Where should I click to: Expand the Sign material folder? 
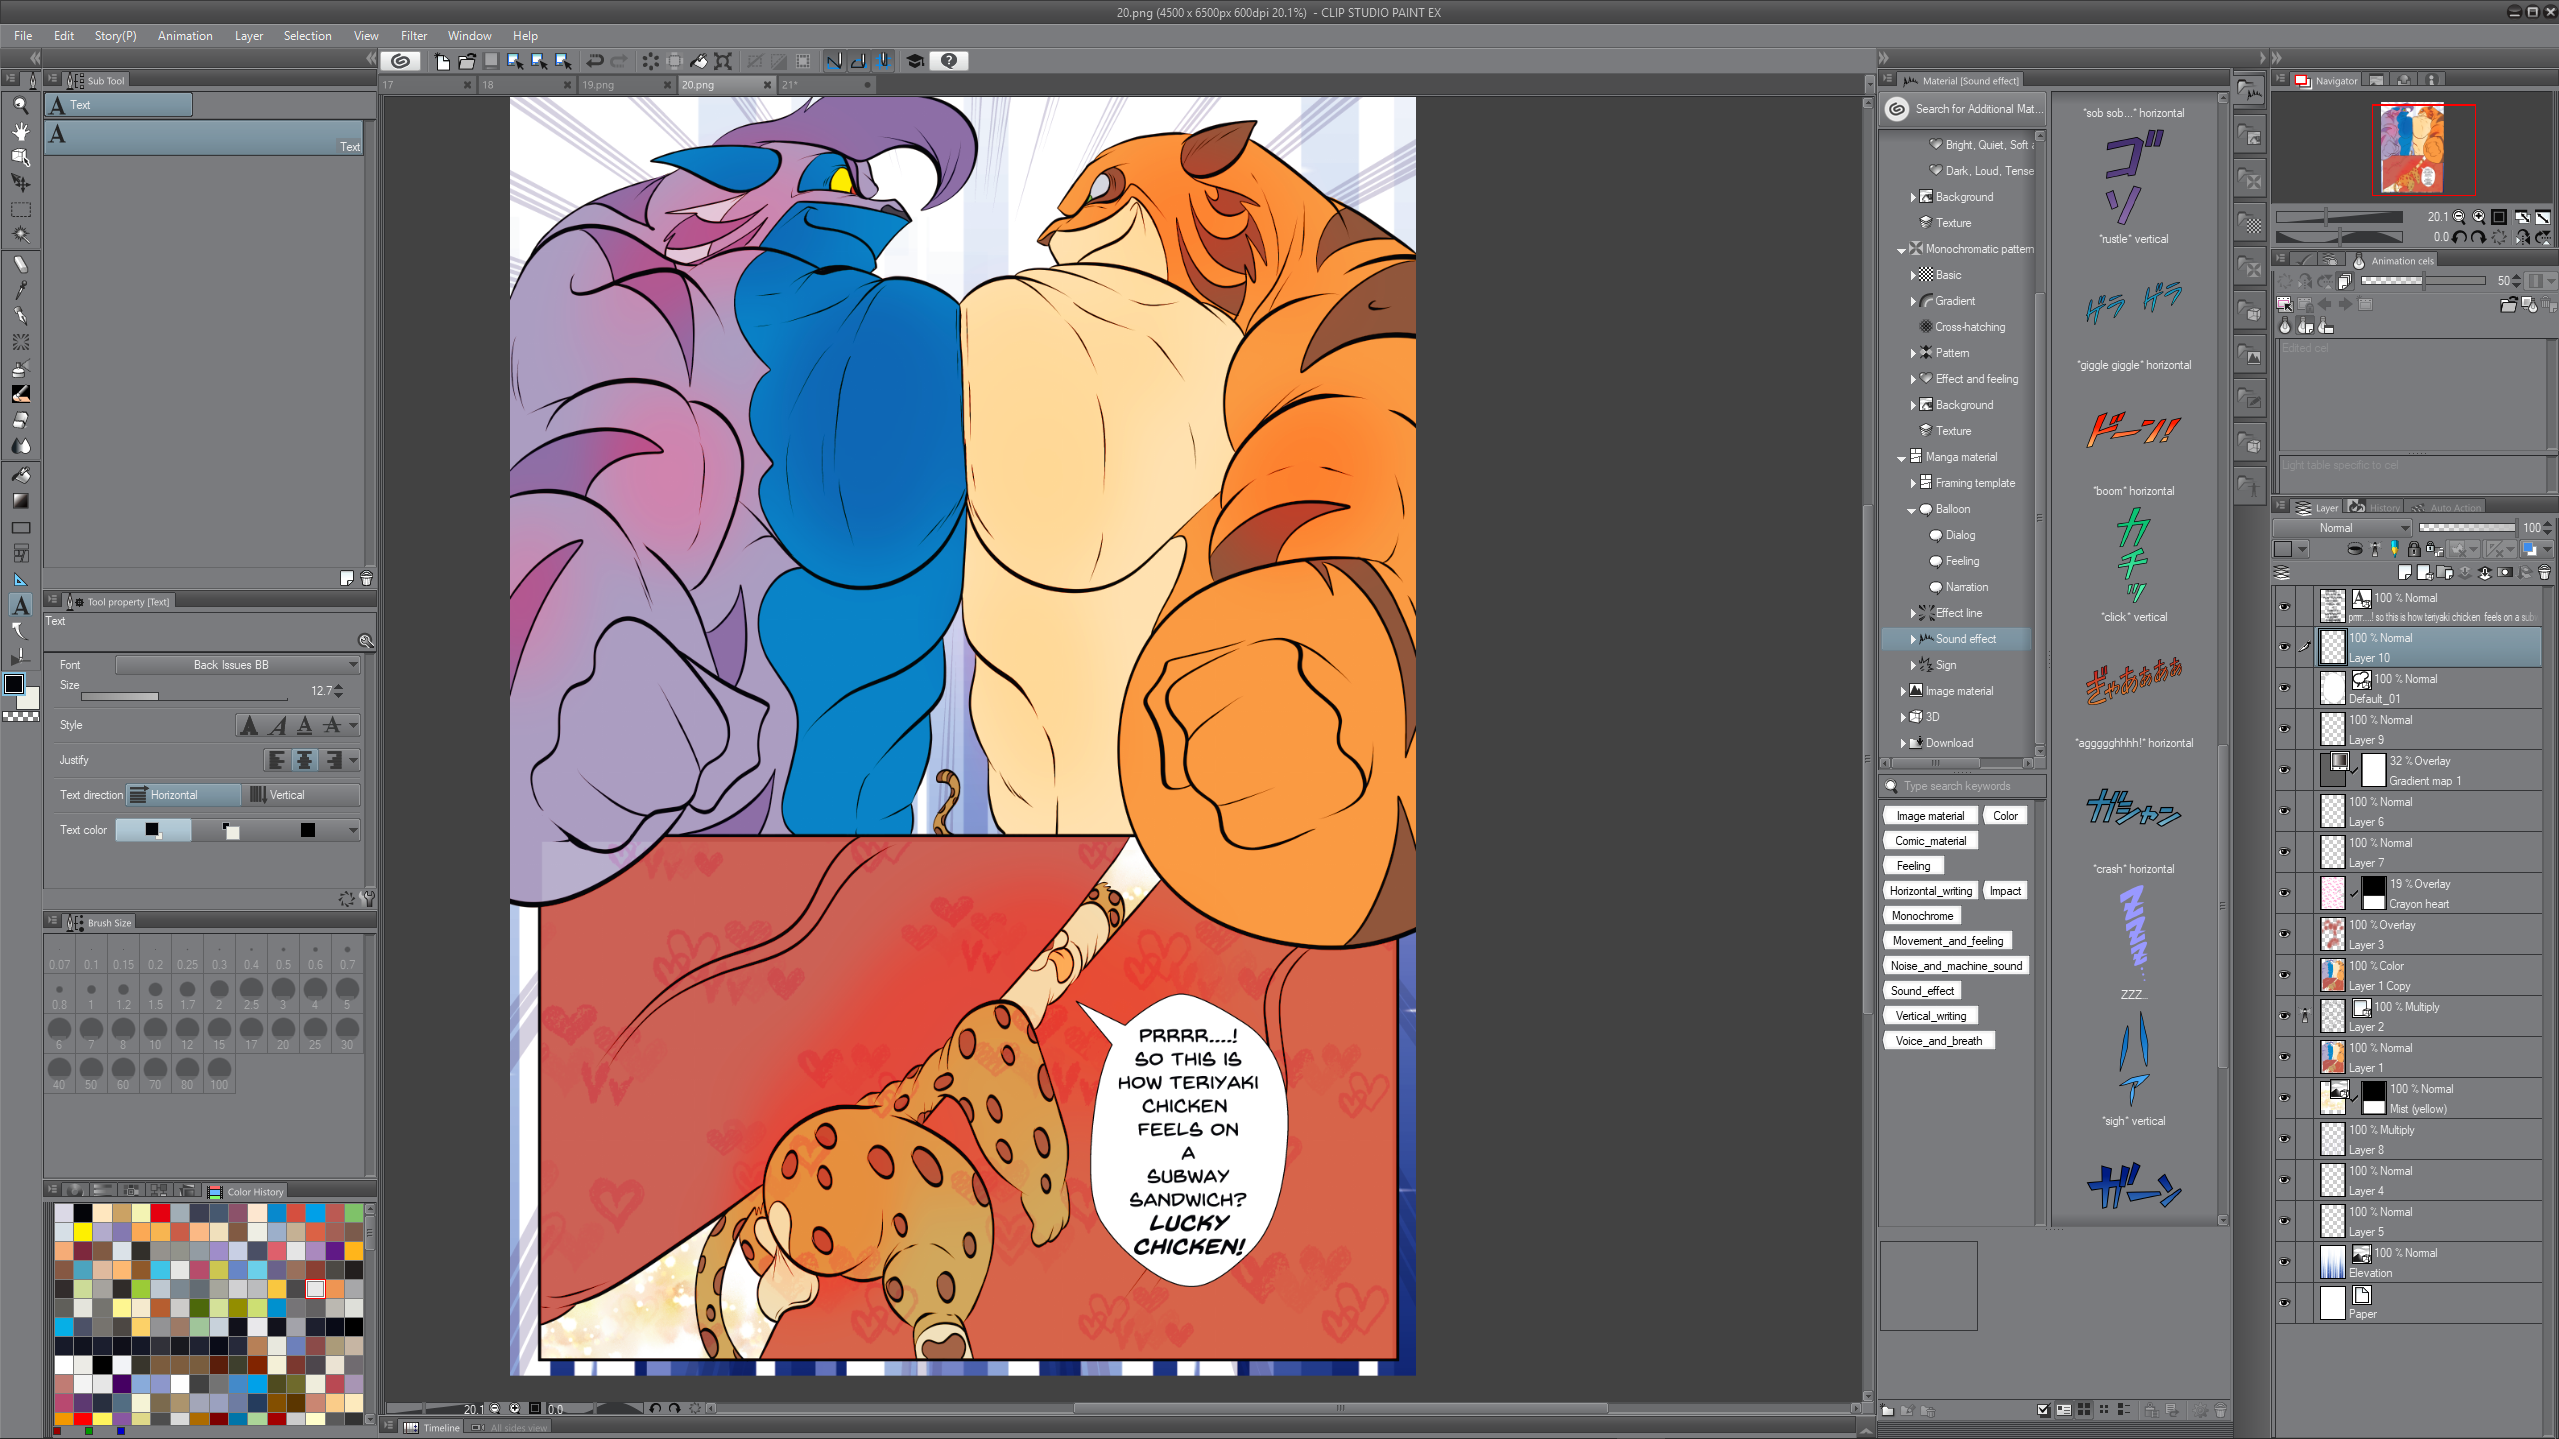coord(1913,665)
